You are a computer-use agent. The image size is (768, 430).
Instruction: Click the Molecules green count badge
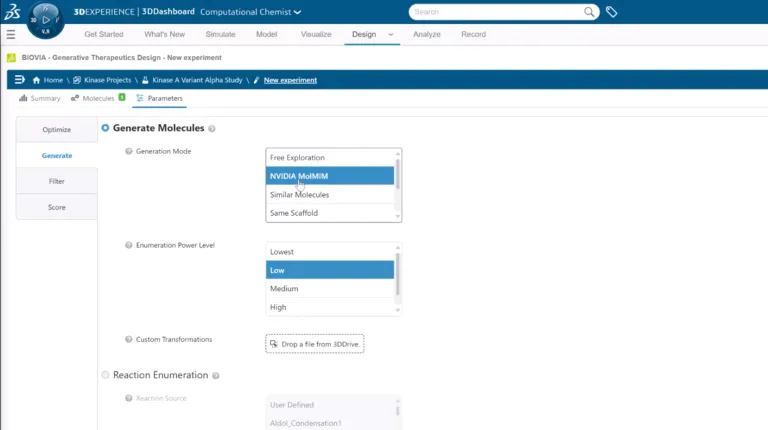[x=122, y=97]
